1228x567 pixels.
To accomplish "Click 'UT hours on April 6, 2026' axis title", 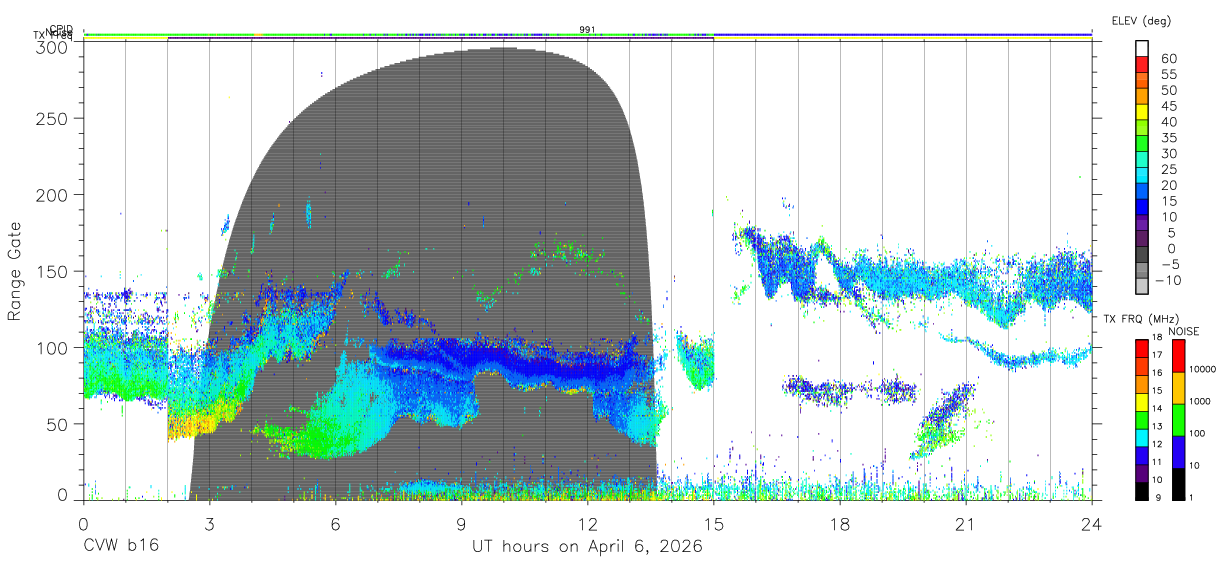I will click(588, 547).
